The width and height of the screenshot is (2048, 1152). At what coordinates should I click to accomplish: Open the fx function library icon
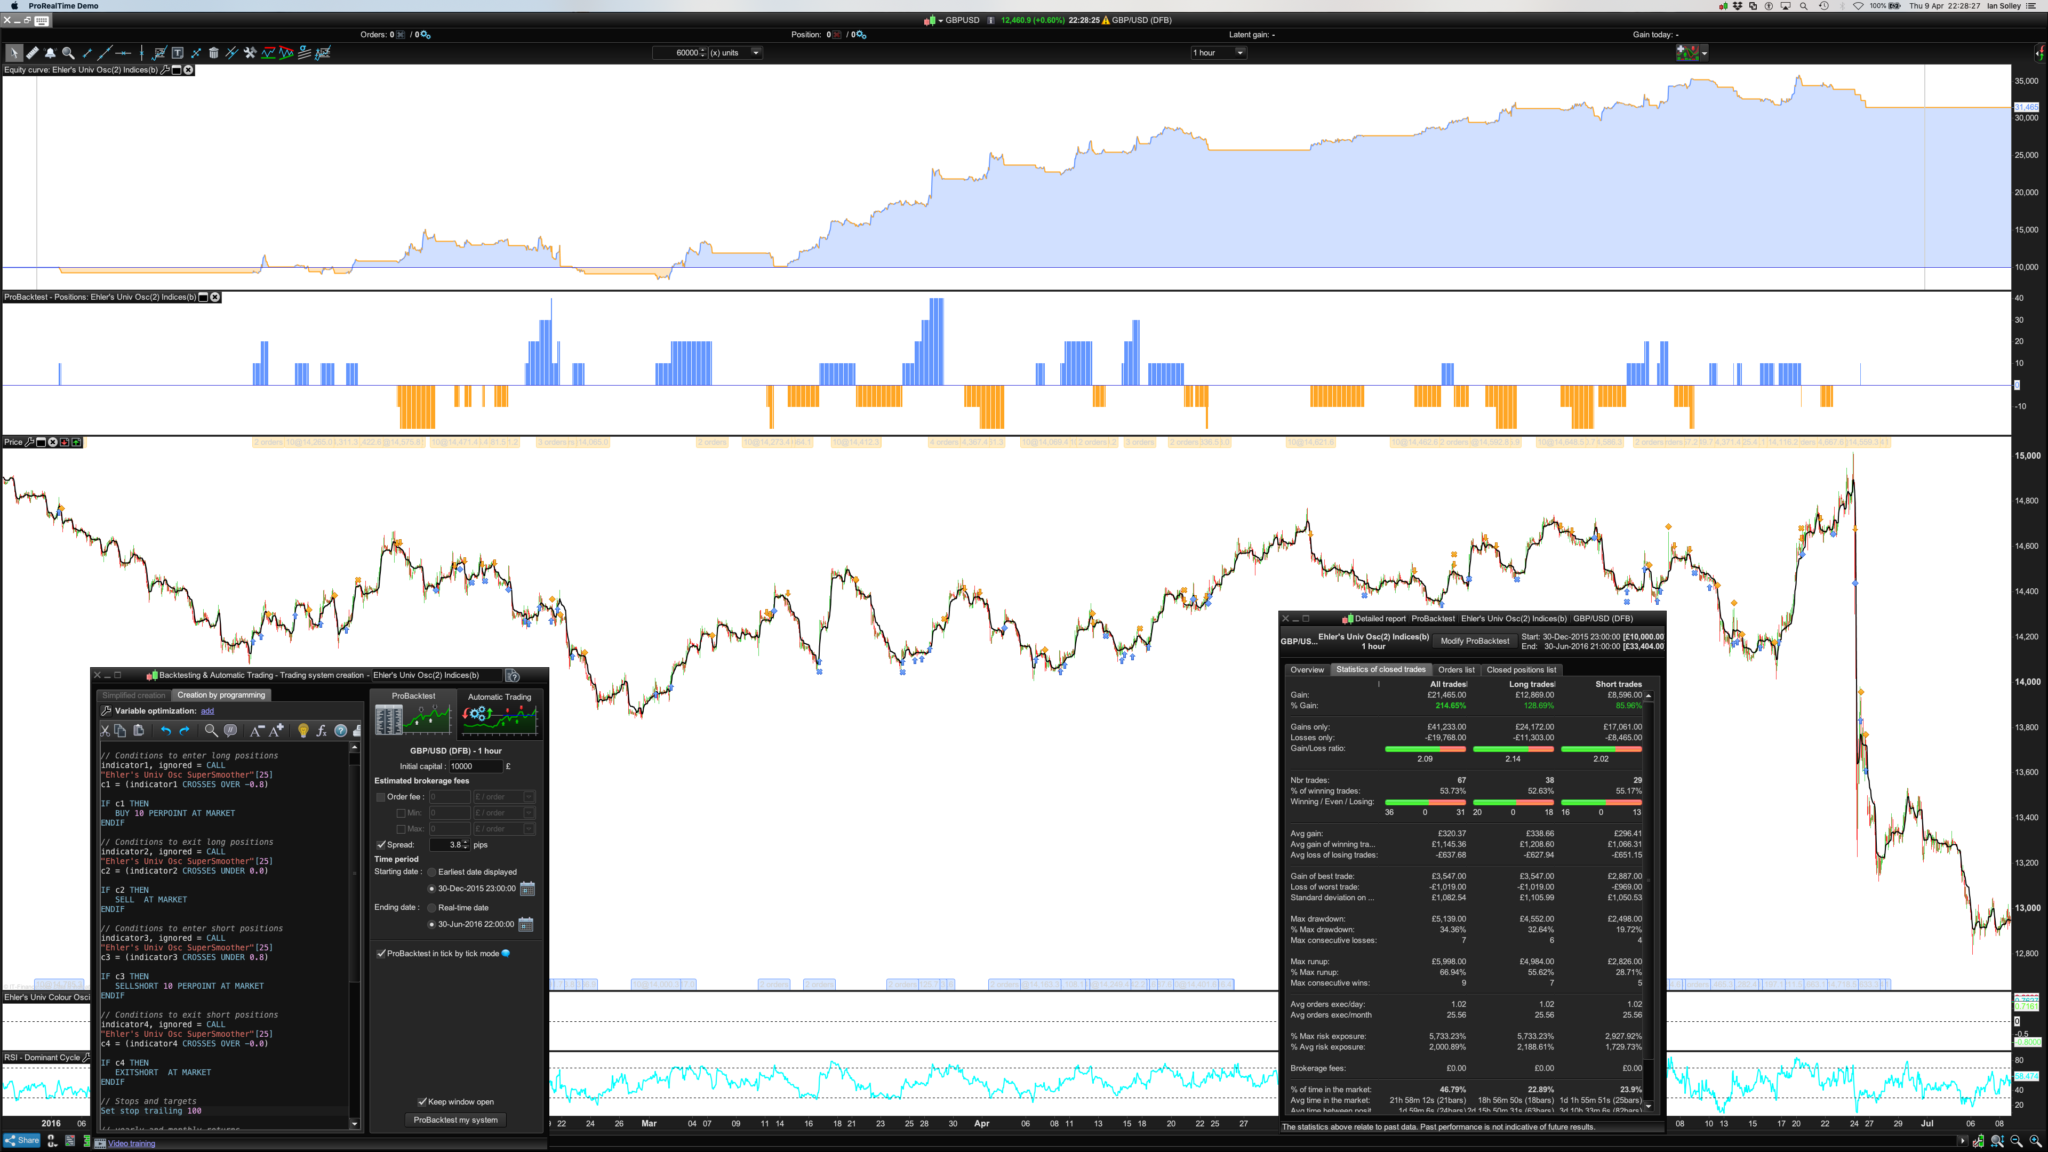click(321, 731)
